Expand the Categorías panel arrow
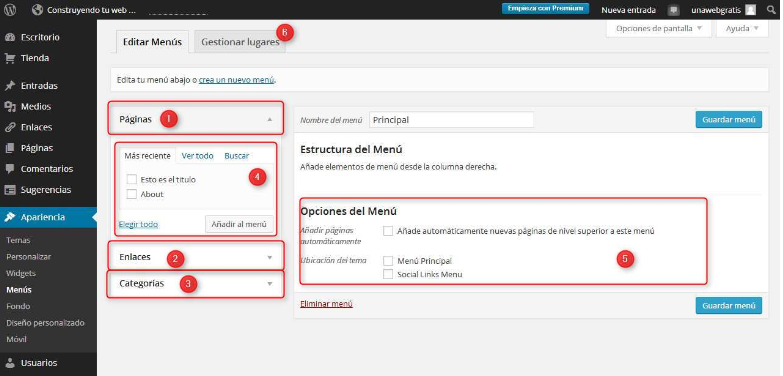The image size is (783, 376). pyautogui.click(x=270, y=284)
